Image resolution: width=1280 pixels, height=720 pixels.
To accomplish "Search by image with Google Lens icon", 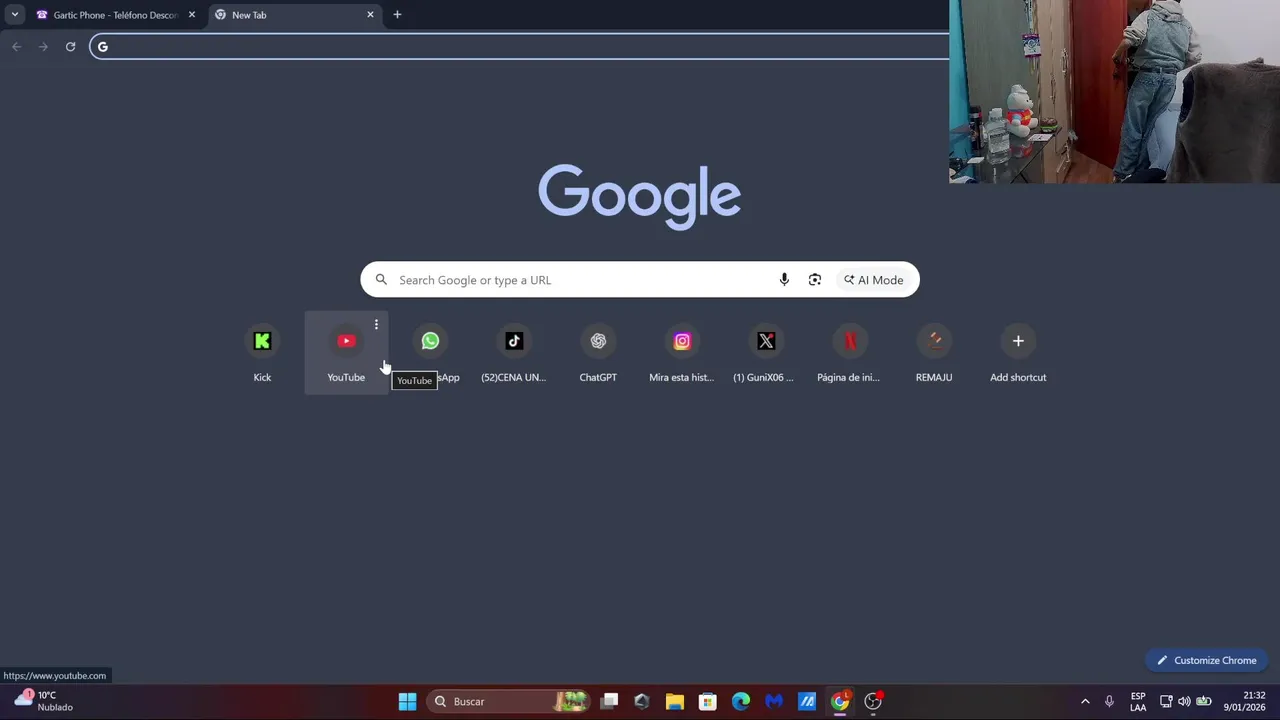I will point(815,280).
